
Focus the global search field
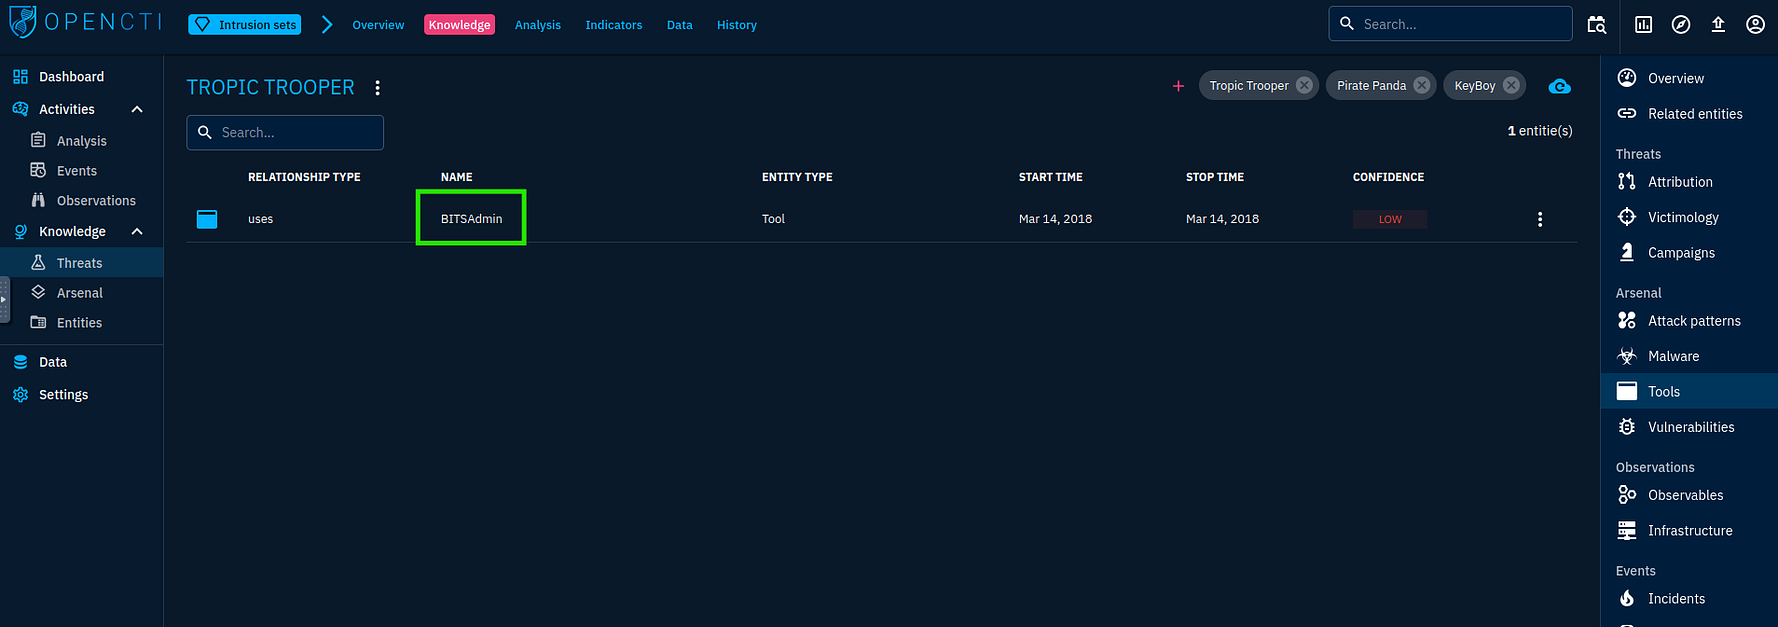1450,24
